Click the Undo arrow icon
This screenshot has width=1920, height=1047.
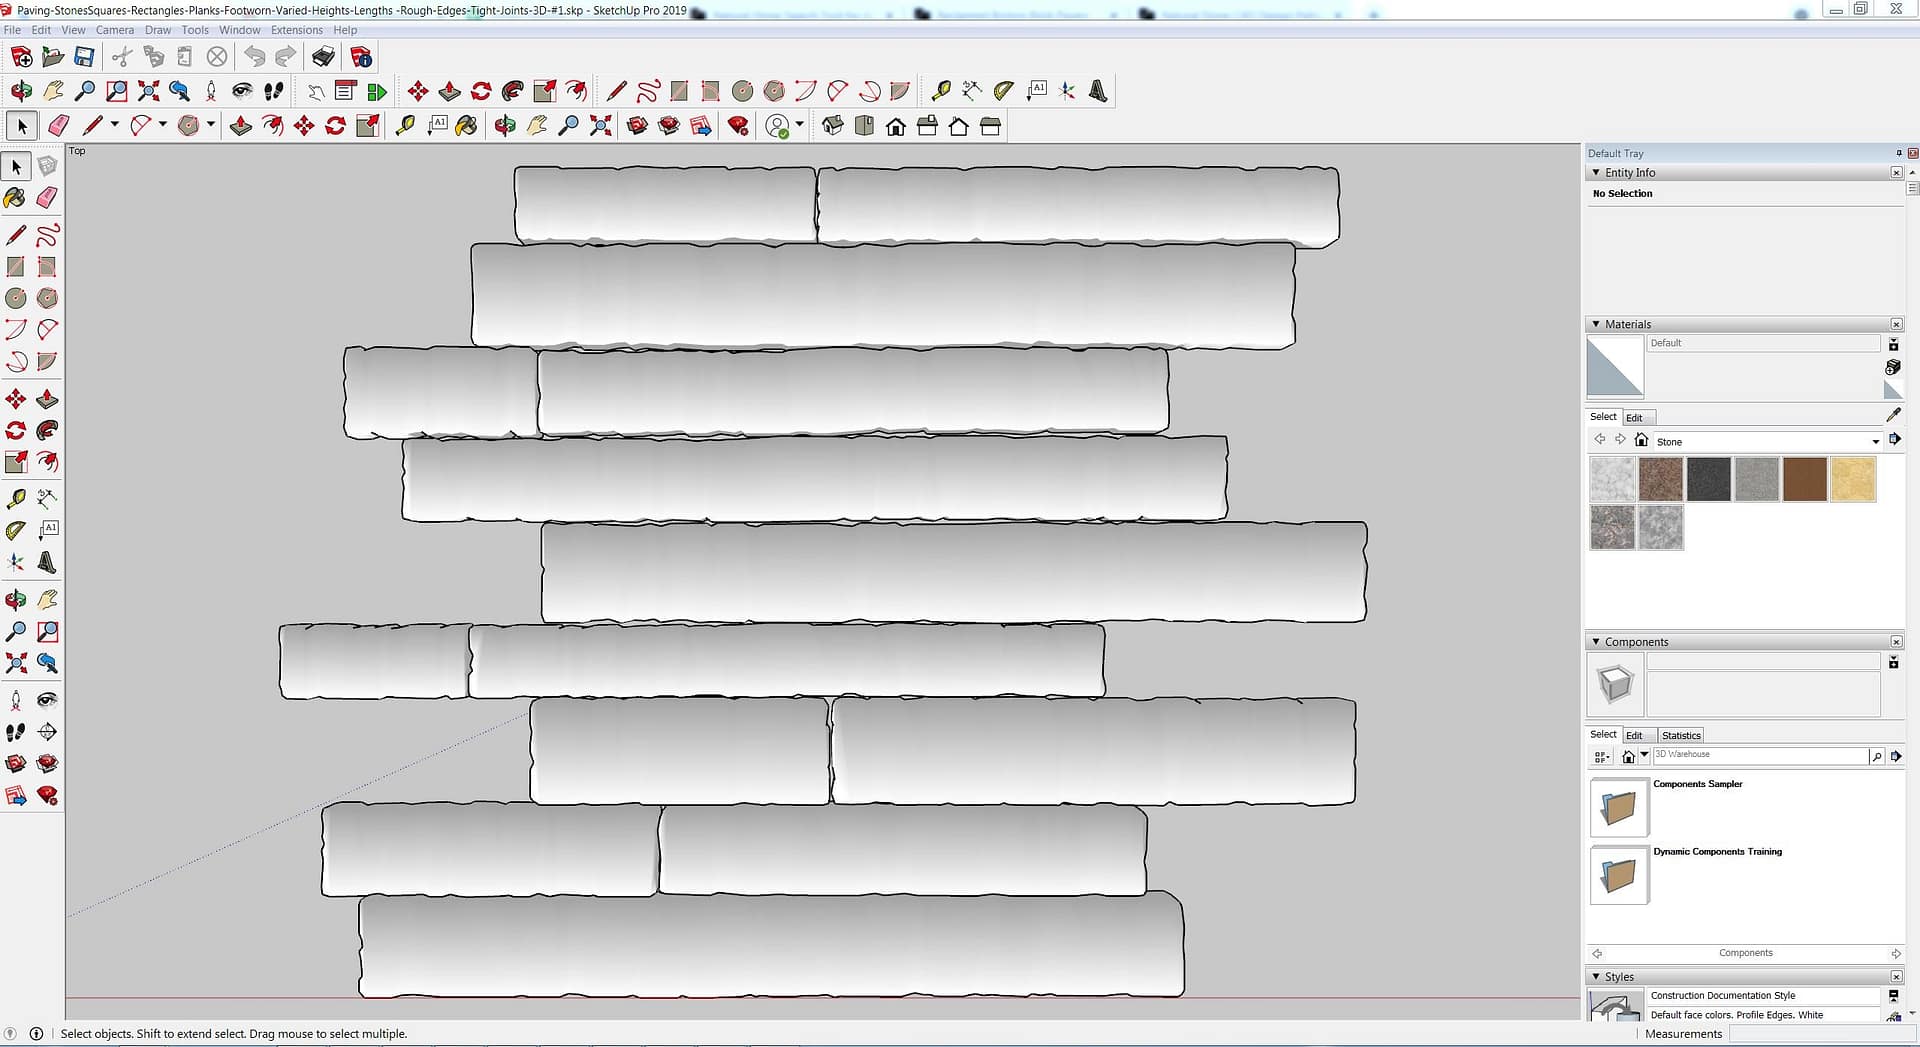point(254,57)
